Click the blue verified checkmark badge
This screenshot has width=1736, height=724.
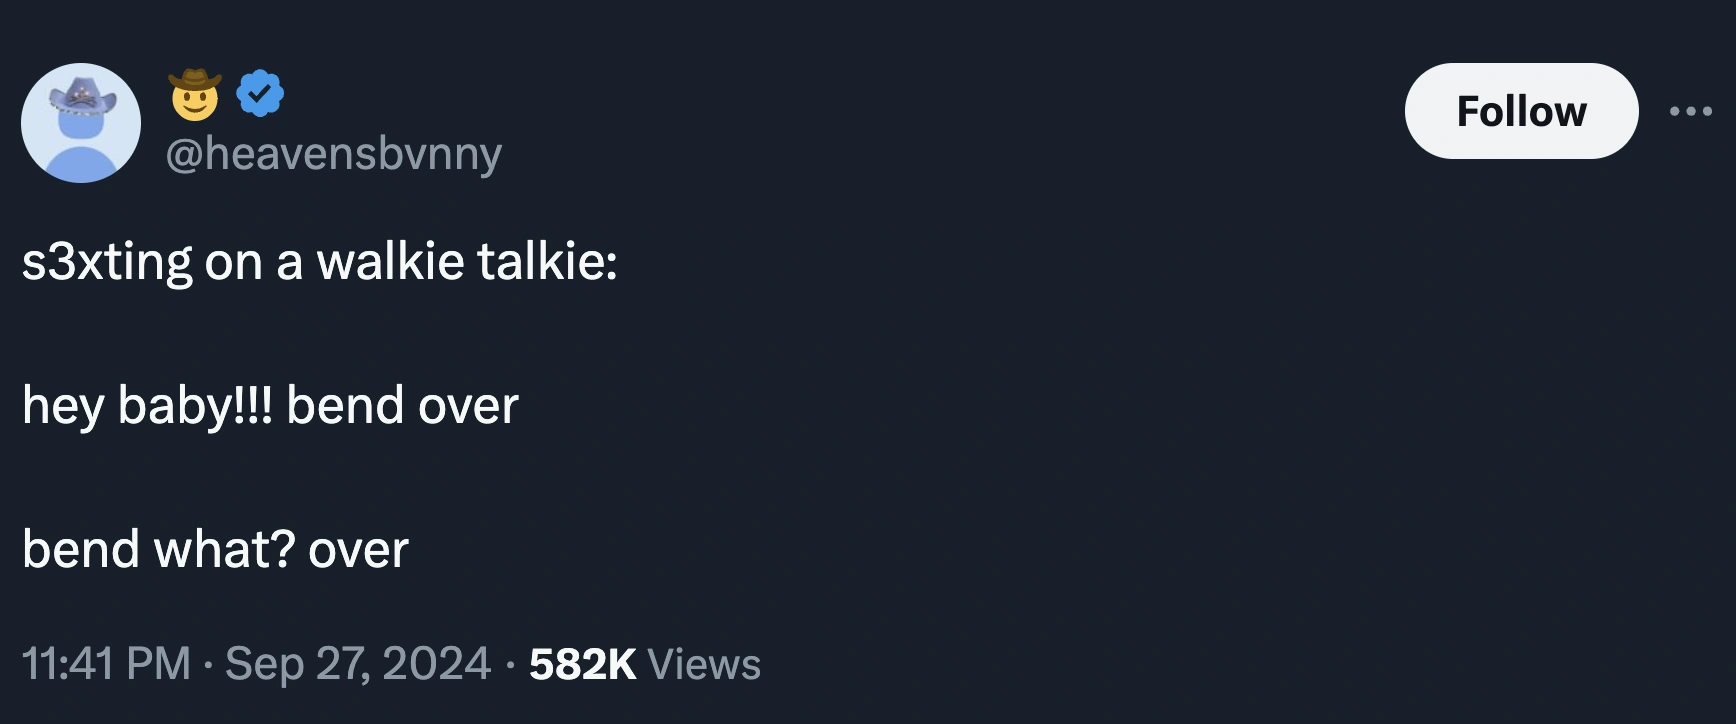pos(260,94)
